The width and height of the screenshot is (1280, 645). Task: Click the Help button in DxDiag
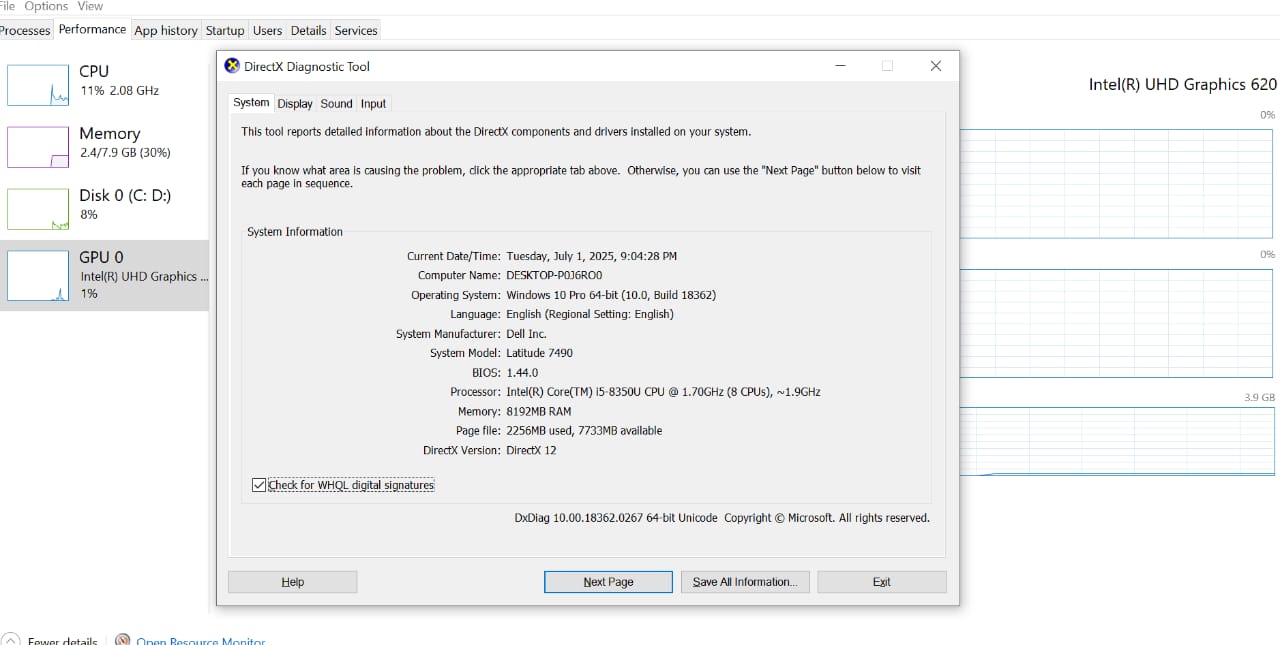293,582
